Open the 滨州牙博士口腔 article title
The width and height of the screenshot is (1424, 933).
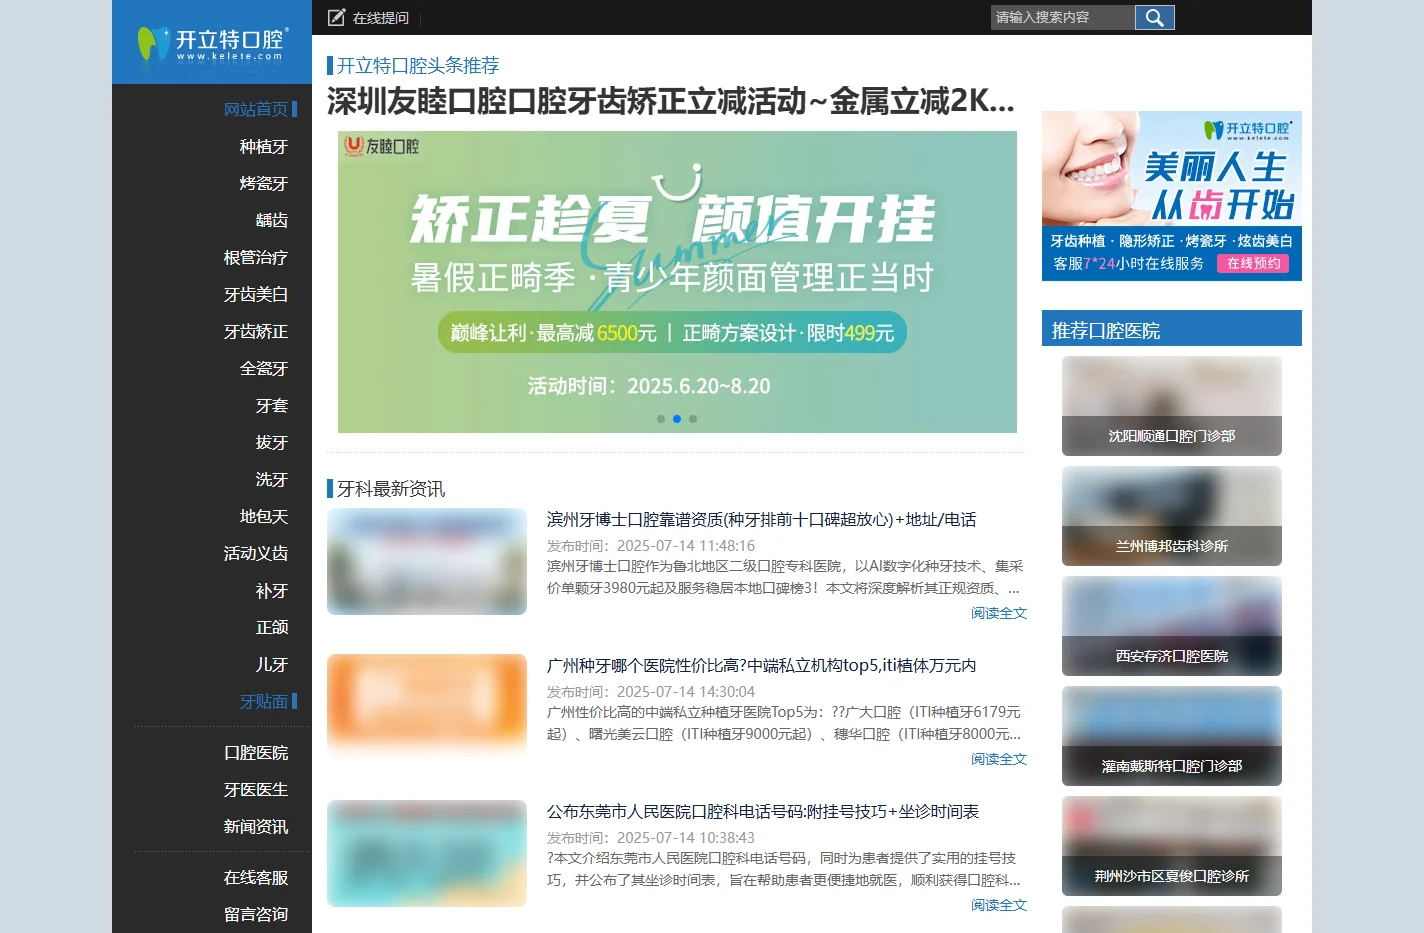[x=761, y=519]
